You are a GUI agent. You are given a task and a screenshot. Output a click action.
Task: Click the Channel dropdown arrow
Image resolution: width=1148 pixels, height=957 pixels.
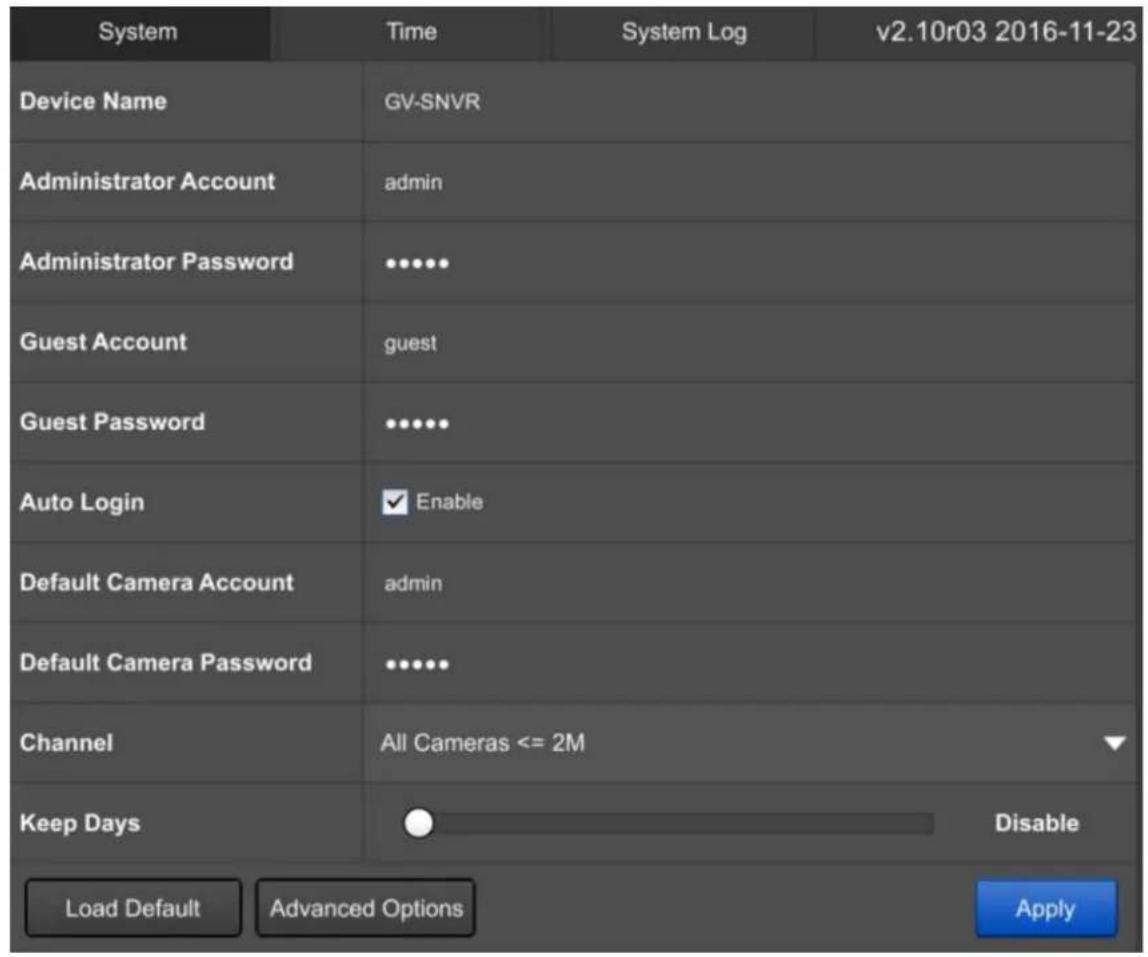click(x=1114, y=744)
